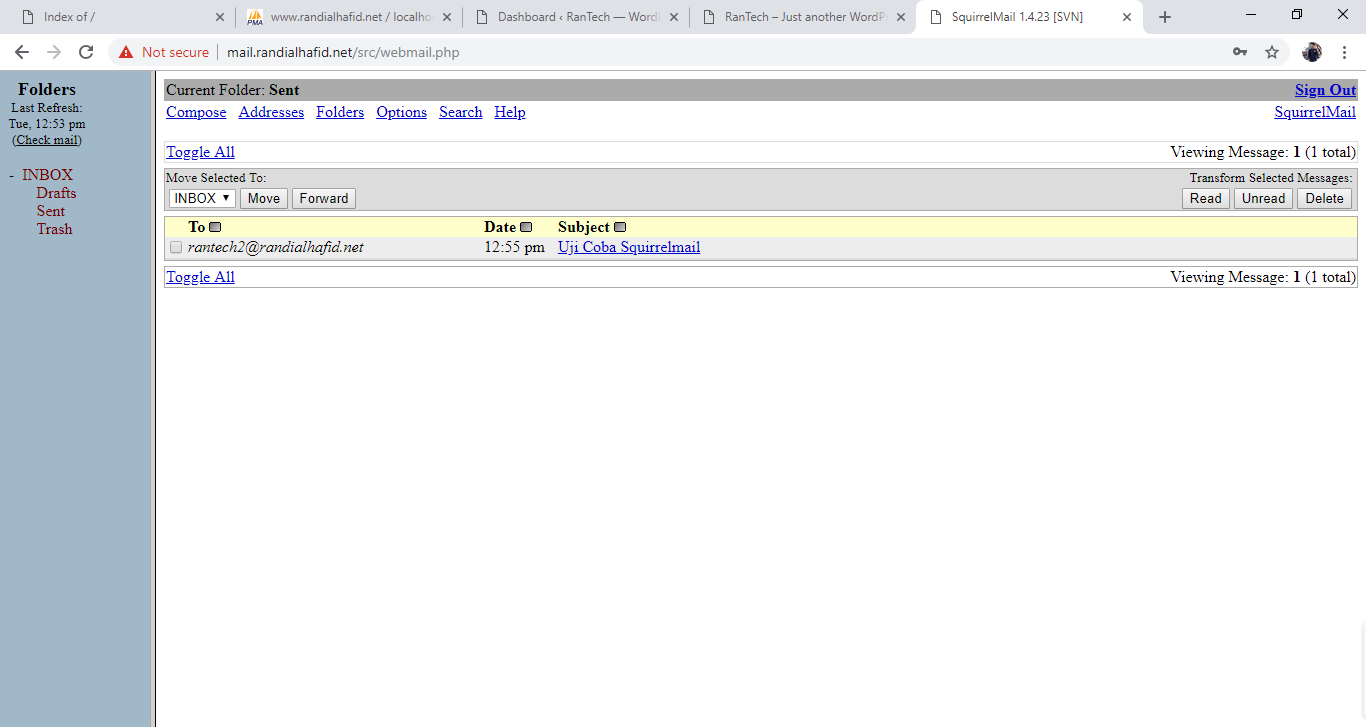Click the 12:55 pm date cell
Viewport: 1366px width, 727px height.
514,247
